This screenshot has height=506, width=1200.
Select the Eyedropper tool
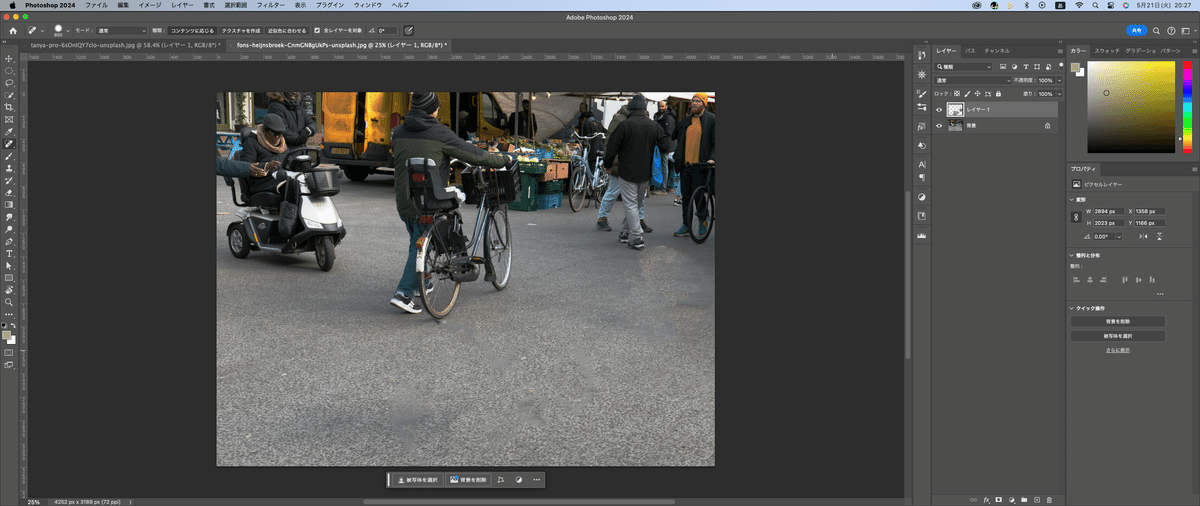(9, 132)
